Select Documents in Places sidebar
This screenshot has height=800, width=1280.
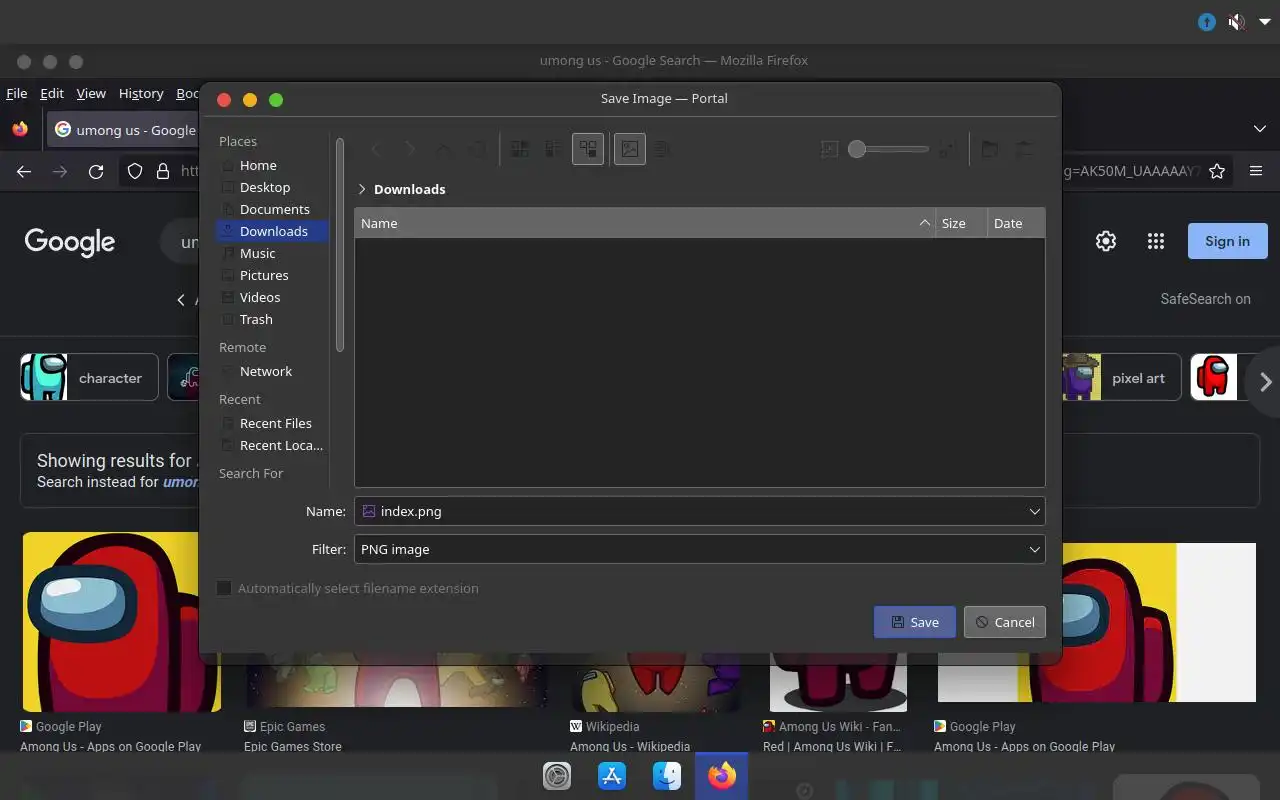point(272,209)
